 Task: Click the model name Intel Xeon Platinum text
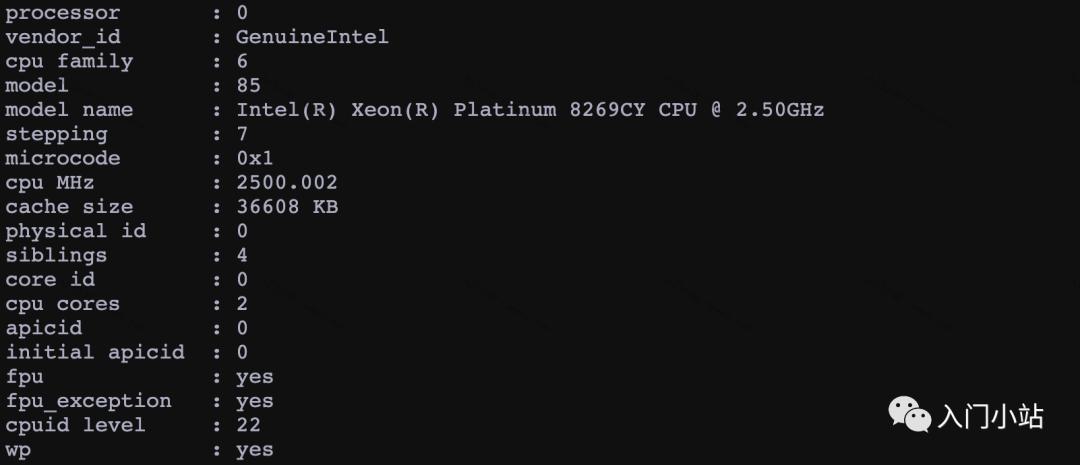tap(530, 110)
